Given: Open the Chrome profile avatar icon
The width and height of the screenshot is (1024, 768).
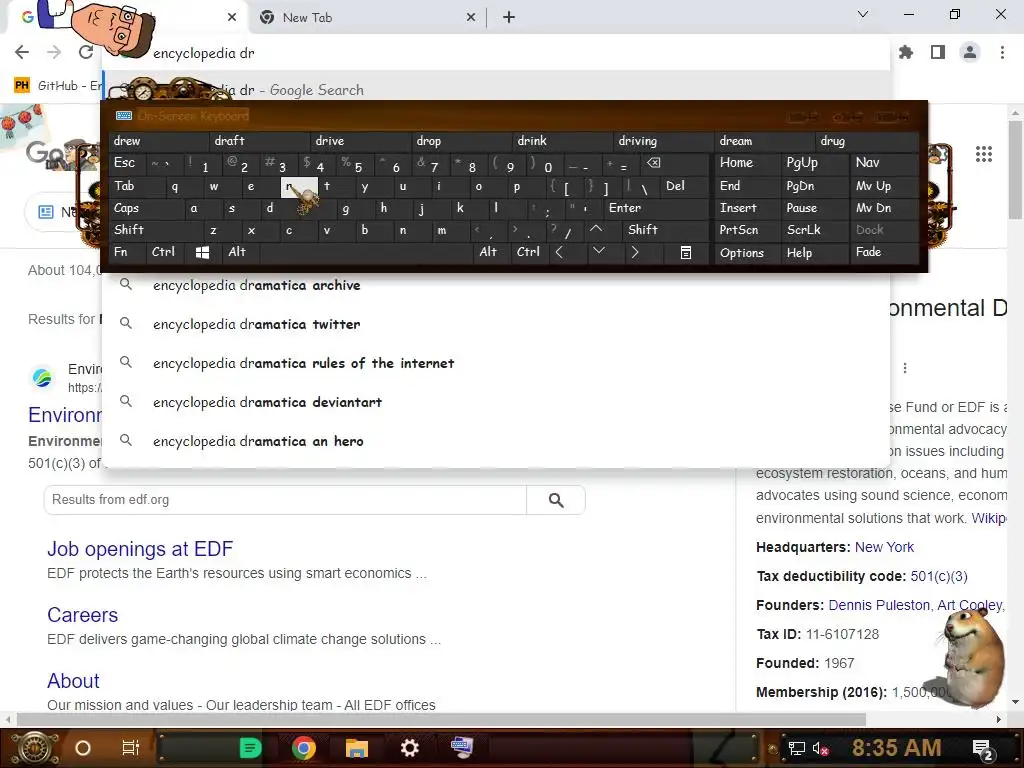Looking at the screenshot, I should coord(970,52).
